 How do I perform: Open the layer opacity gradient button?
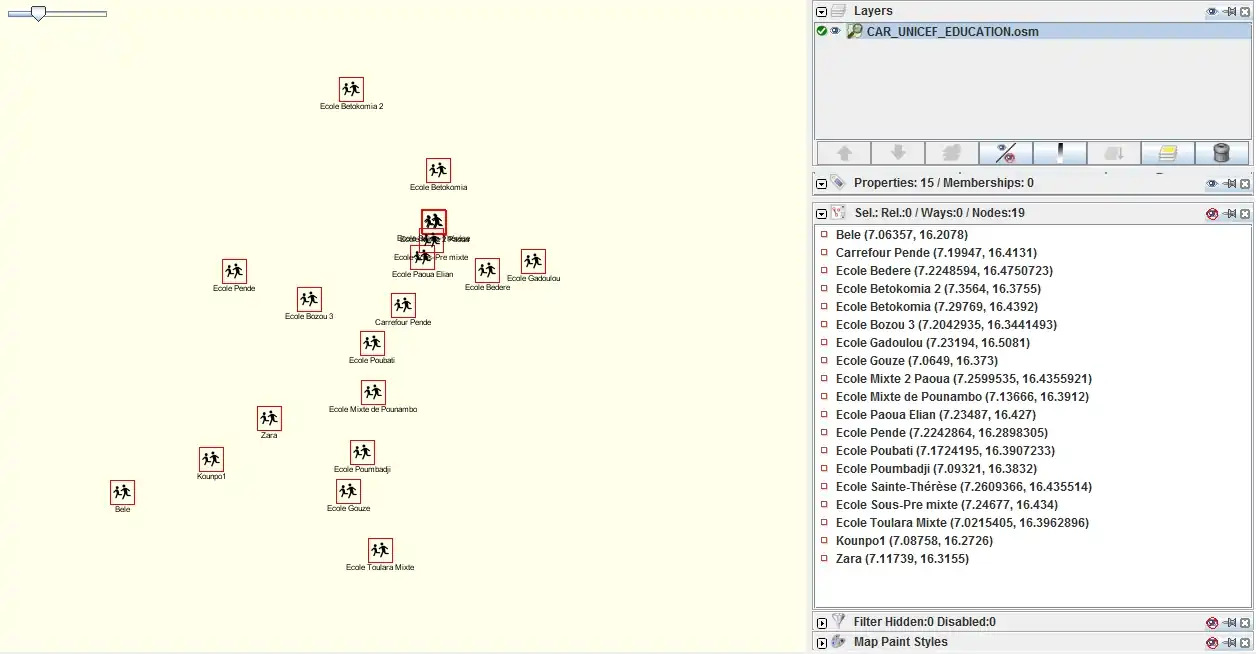pos(1060,153)
